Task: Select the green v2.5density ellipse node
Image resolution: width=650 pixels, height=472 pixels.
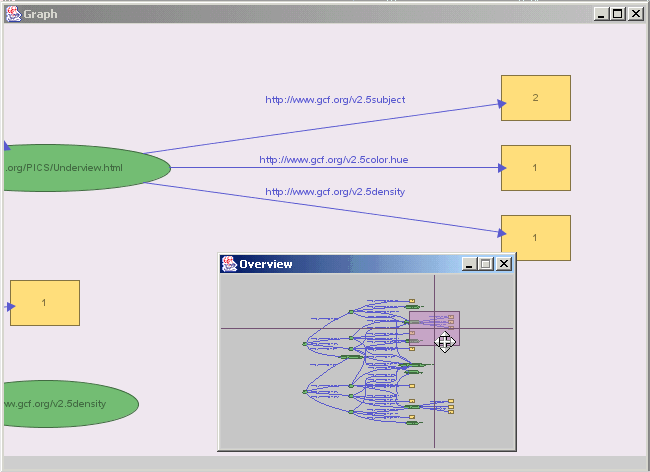Action: (x=68, y=404)
